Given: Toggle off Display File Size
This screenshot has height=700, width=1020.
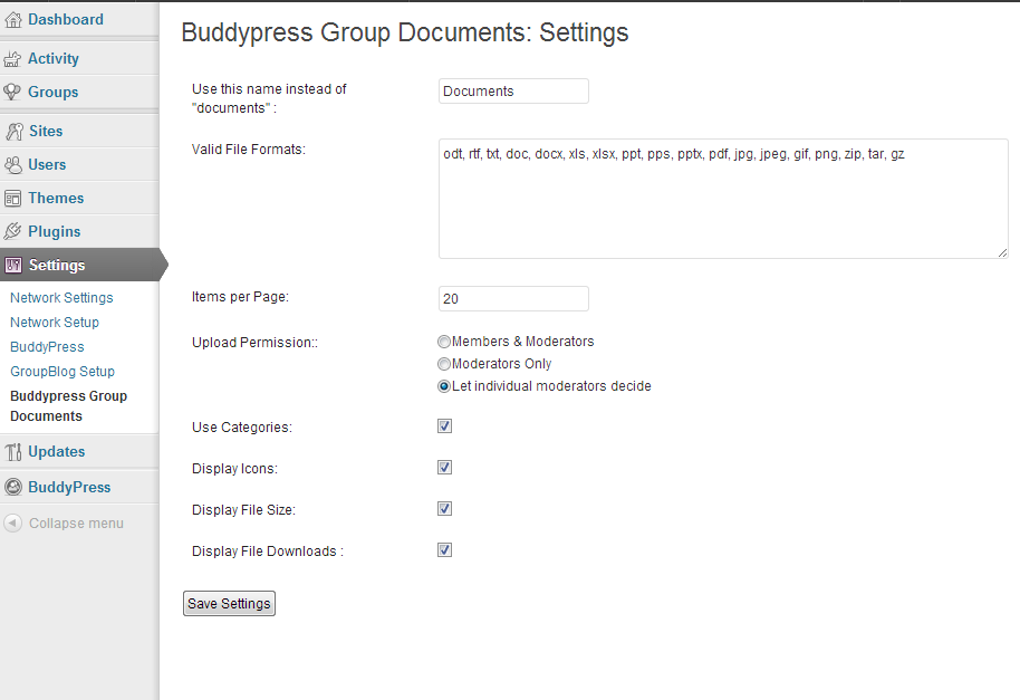Looking at the screenshot, I should [x=444, y=508].
